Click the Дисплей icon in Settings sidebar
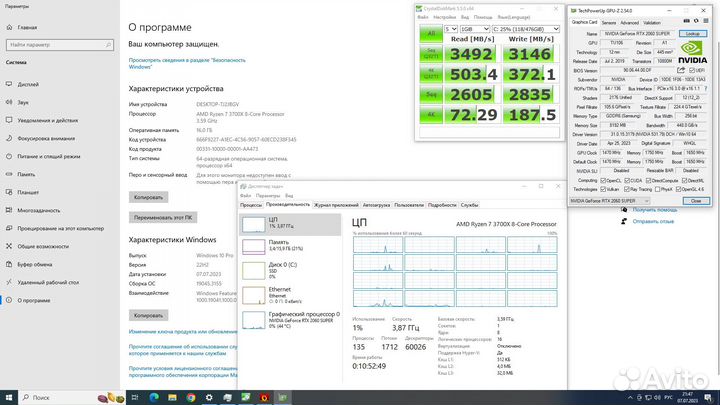Viewport: 720px width, 405px height. [x=9, y=84]
